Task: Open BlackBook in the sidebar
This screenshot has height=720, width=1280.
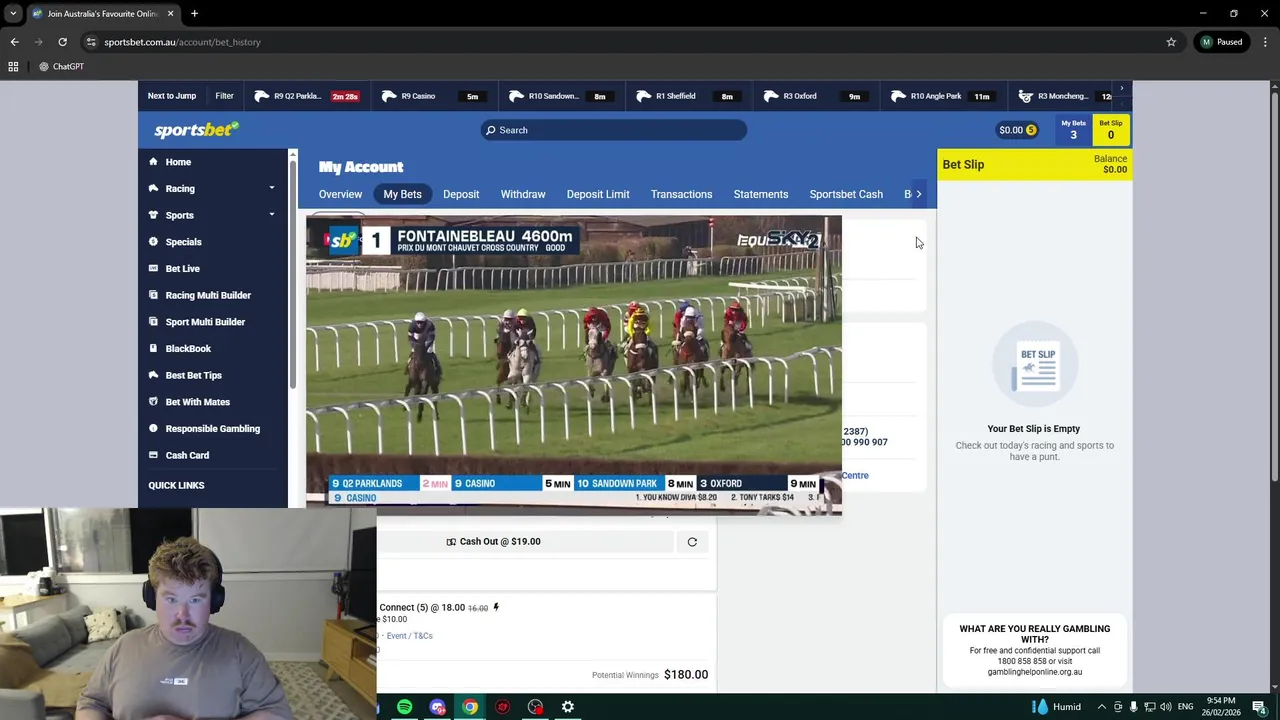Action: click(188, 349)
